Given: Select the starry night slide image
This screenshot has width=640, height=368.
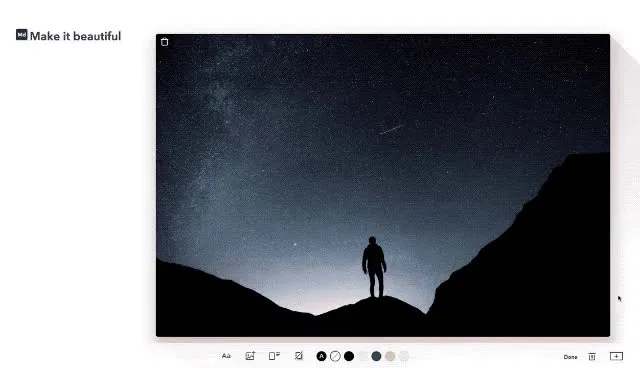Looking at the screenshot, I should pos(383,186).
